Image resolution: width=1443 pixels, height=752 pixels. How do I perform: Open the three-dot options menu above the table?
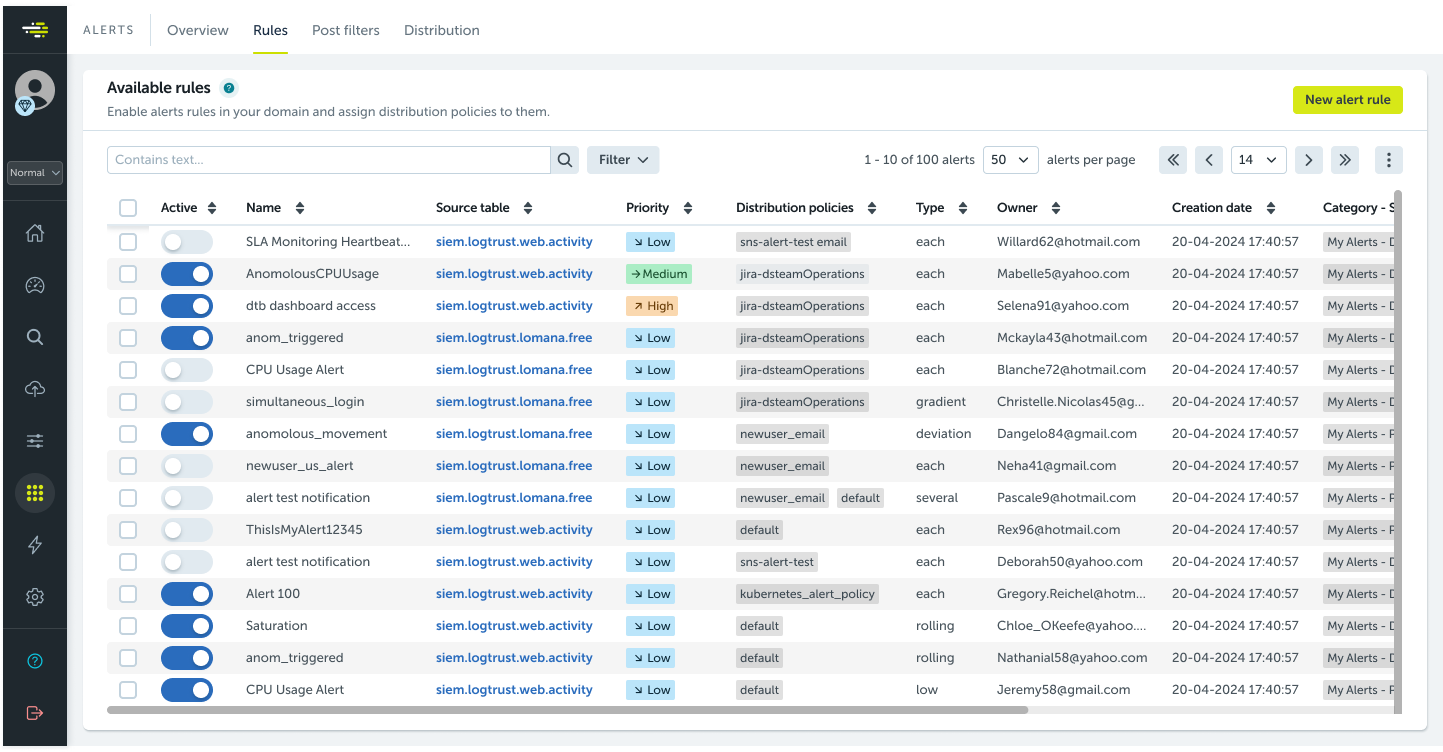coord(1388,159)
